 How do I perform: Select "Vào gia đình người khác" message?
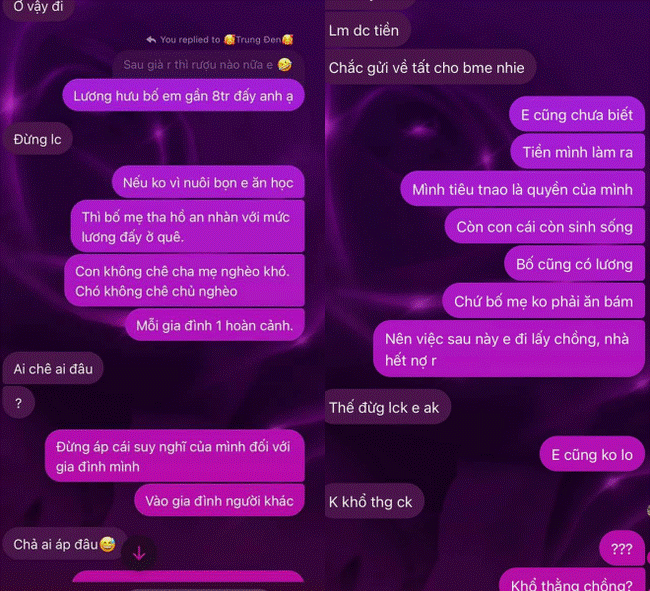click(x=219, y=501)
